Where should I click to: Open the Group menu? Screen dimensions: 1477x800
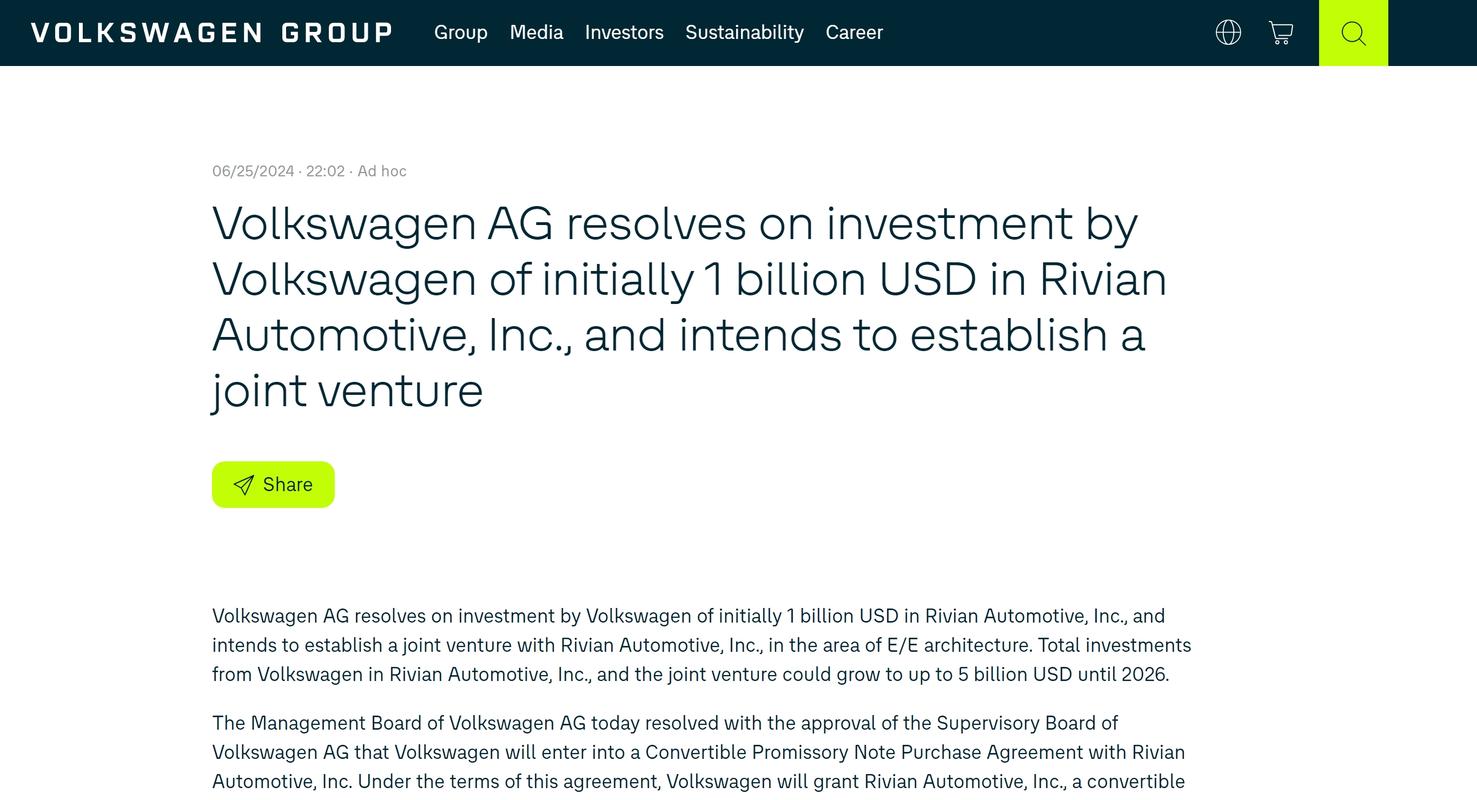pyautogui.click(x=461, y=33)
